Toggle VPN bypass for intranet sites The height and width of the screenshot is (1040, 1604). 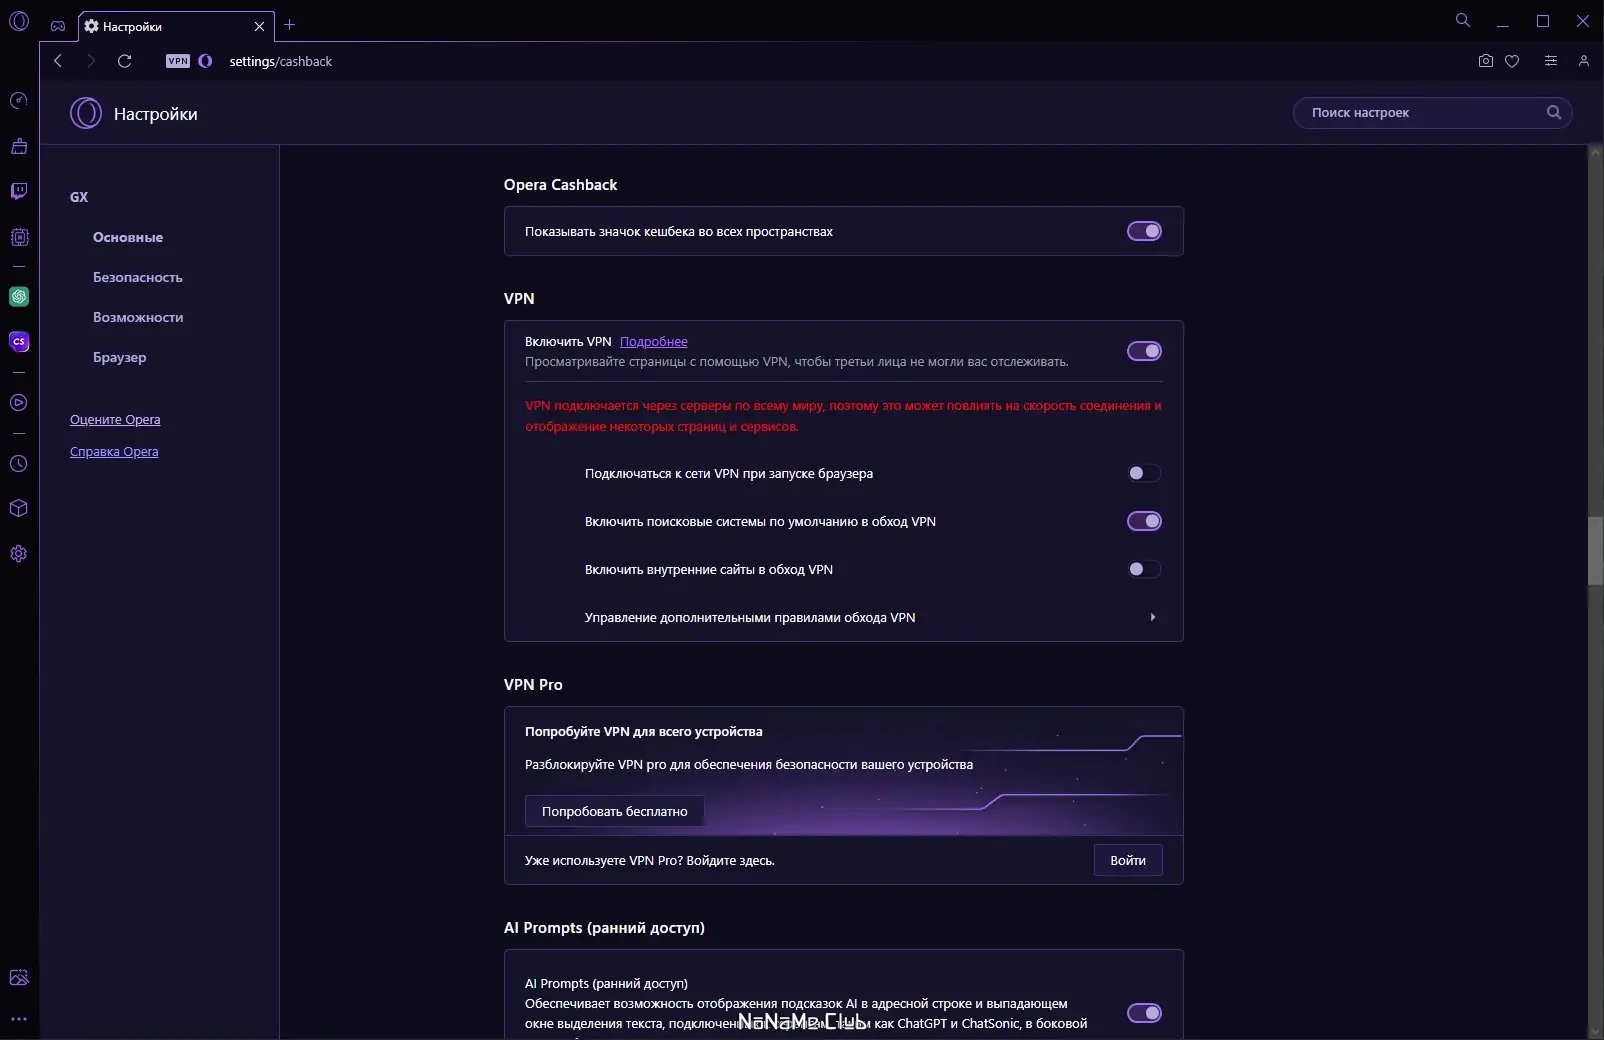pos(1144,569)
